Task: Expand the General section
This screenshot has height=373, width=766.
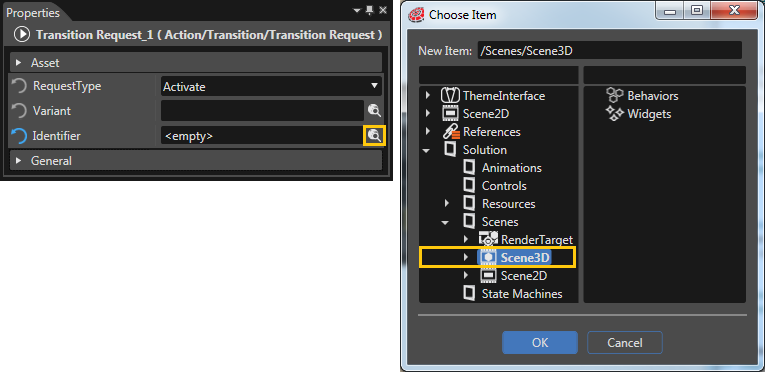Action: pos(19,161)
